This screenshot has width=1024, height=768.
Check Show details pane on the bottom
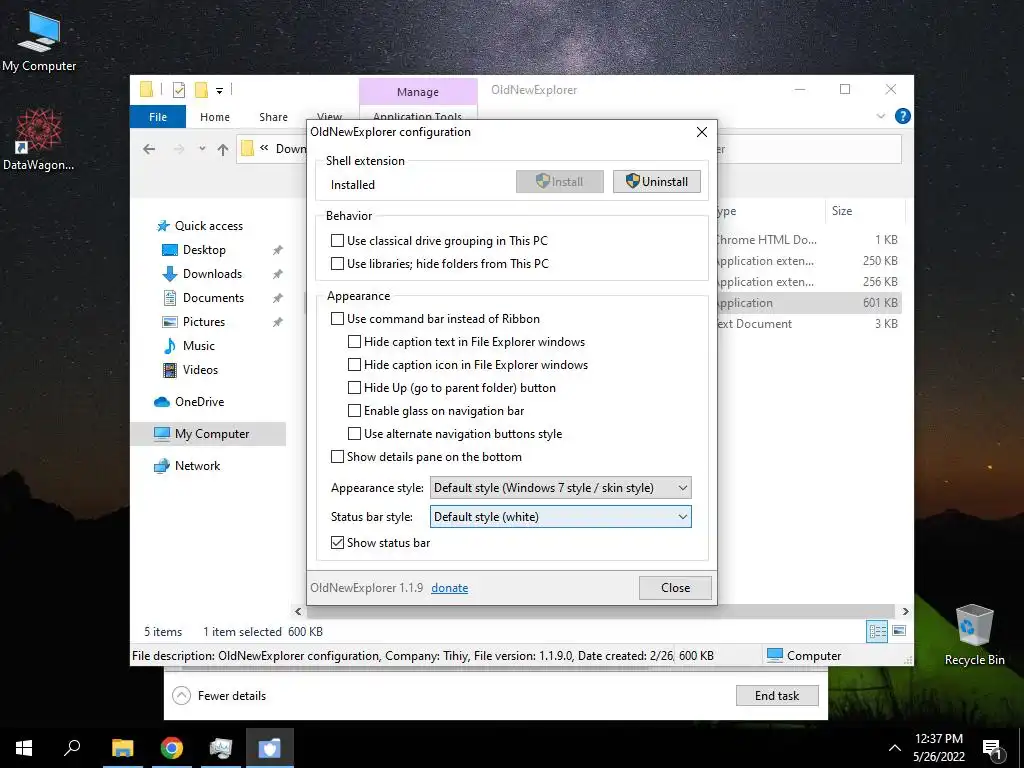[x=337, y=456]
